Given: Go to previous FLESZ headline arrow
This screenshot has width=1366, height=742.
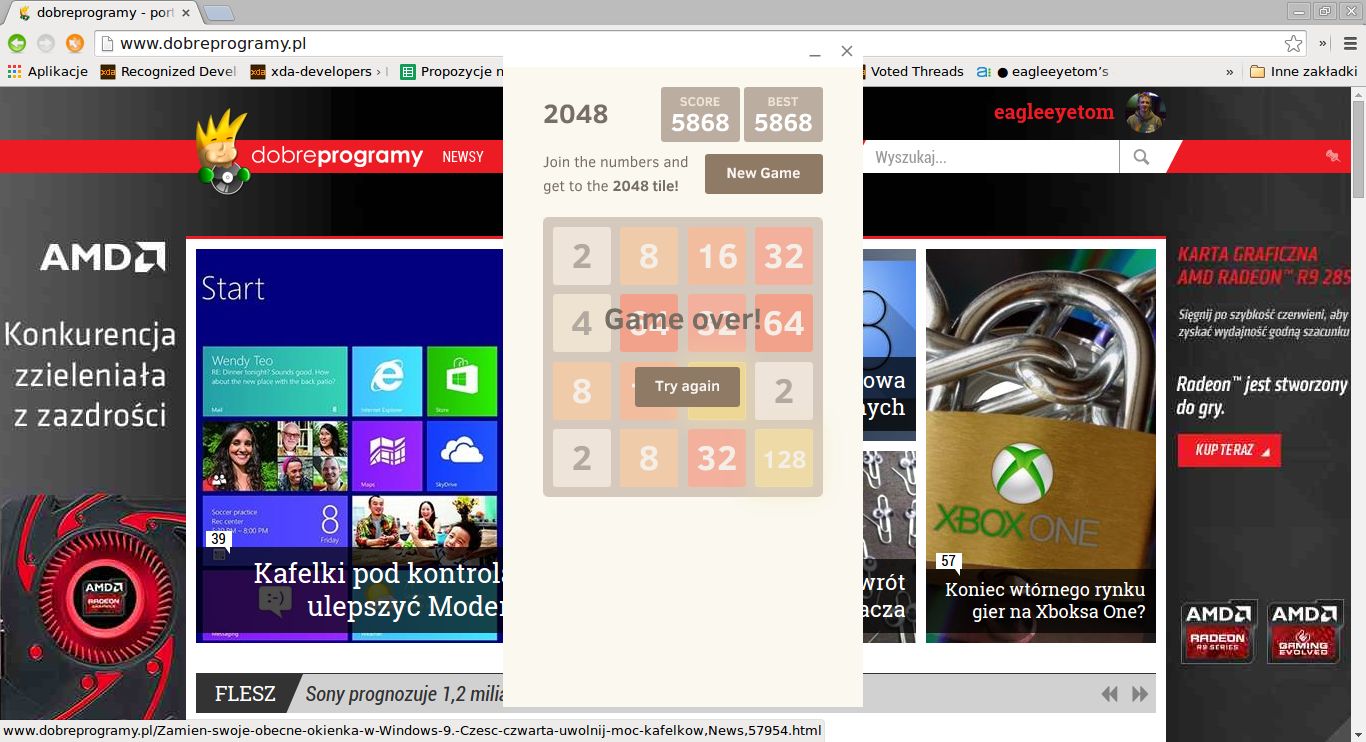Looking at the screenshot, I should pos(1109,694).
